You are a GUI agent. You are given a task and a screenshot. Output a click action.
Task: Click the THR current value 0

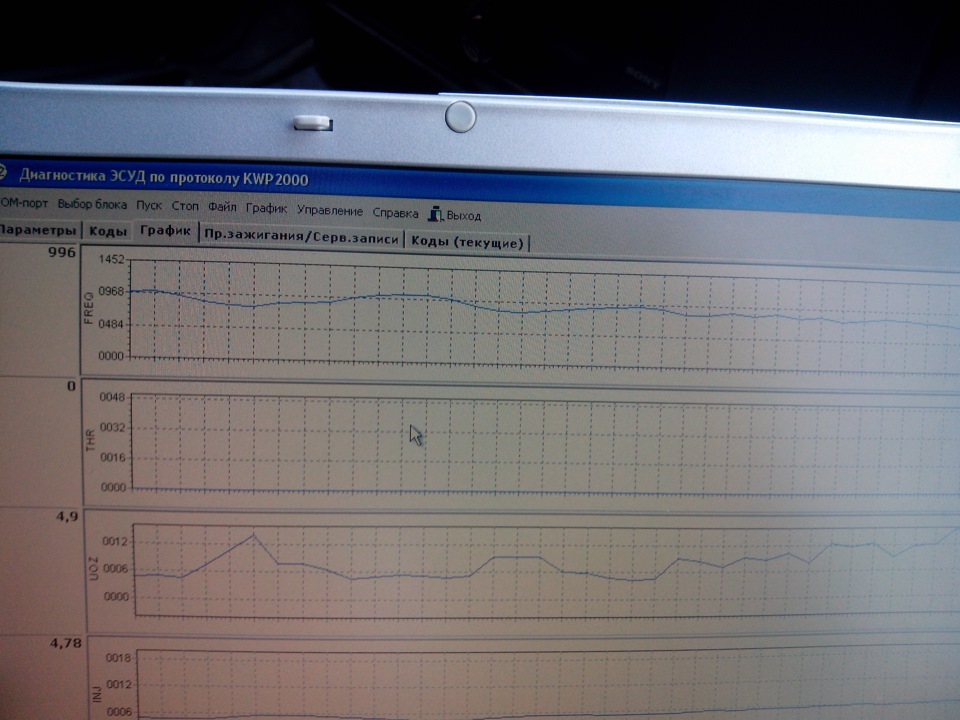pos(71,386)
